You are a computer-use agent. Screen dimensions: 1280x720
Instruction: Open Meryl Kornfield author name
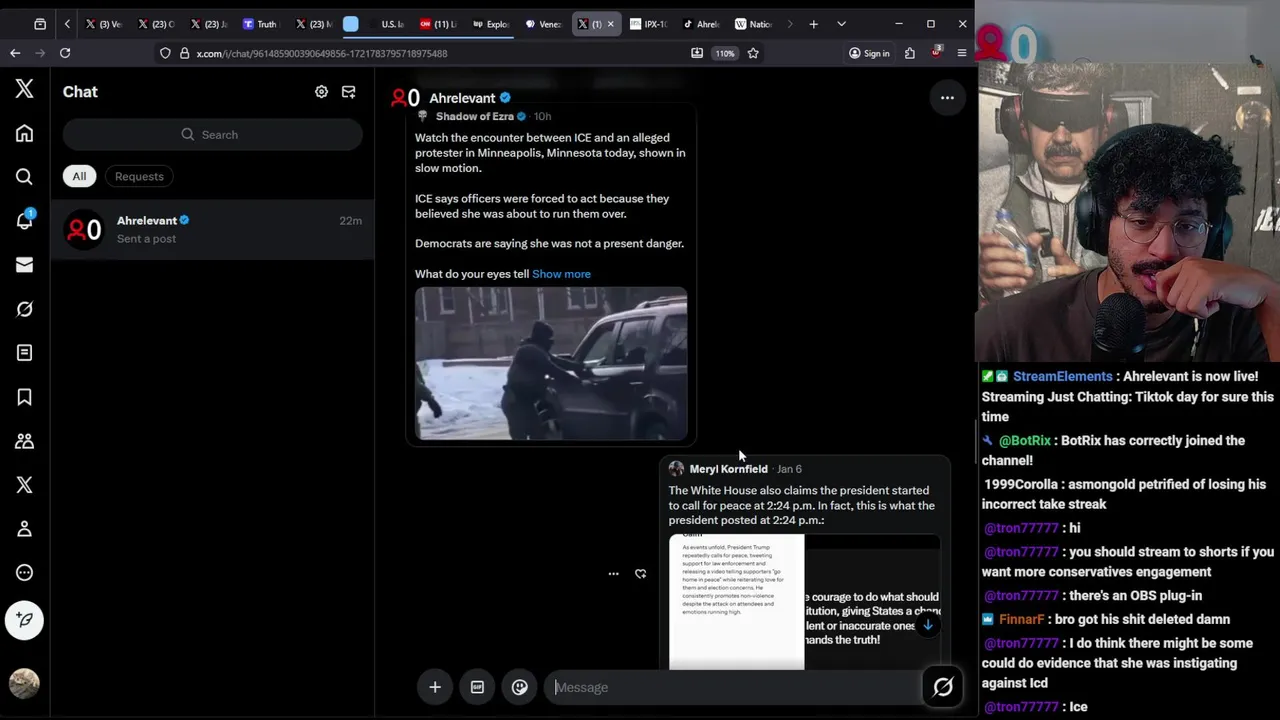pyautogui.click(x=728, y=469)
